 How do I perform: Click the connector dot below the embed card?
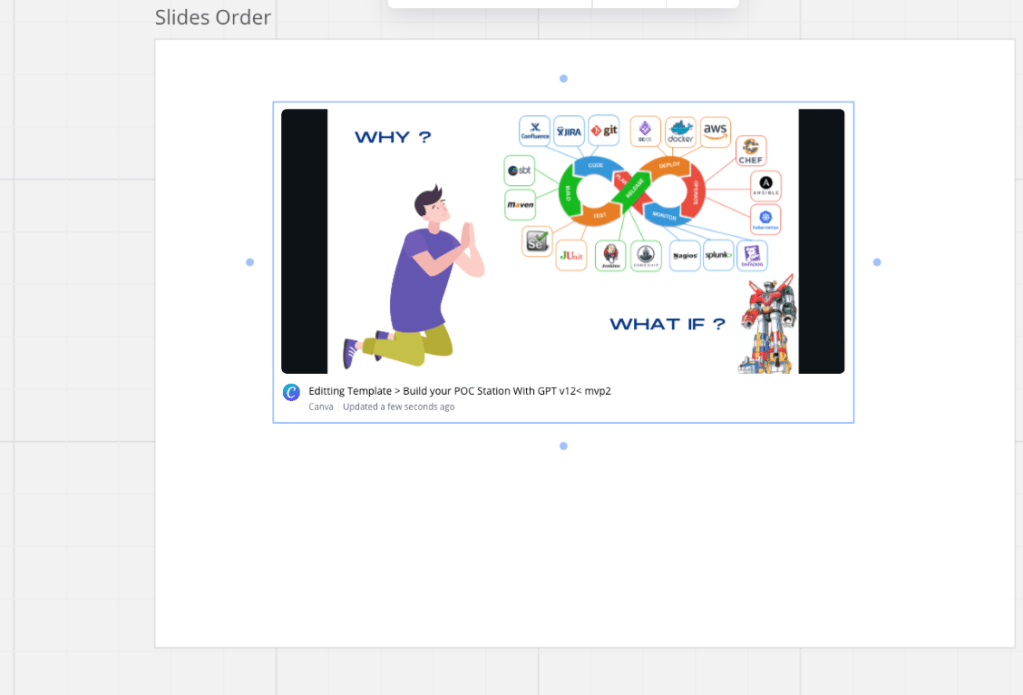pos(564,446)
